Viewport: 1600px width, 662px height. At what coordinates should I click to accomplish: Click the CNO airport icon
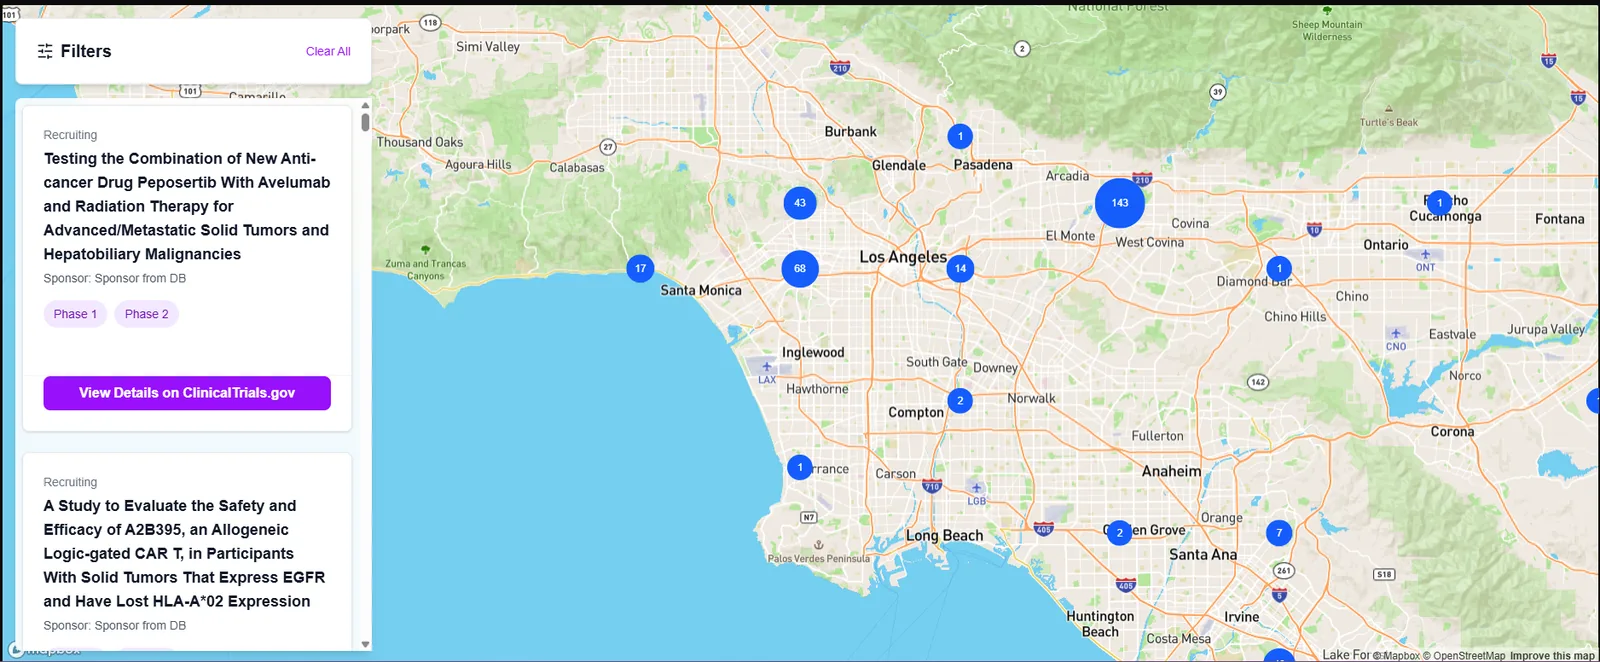tap(1396, 333)
